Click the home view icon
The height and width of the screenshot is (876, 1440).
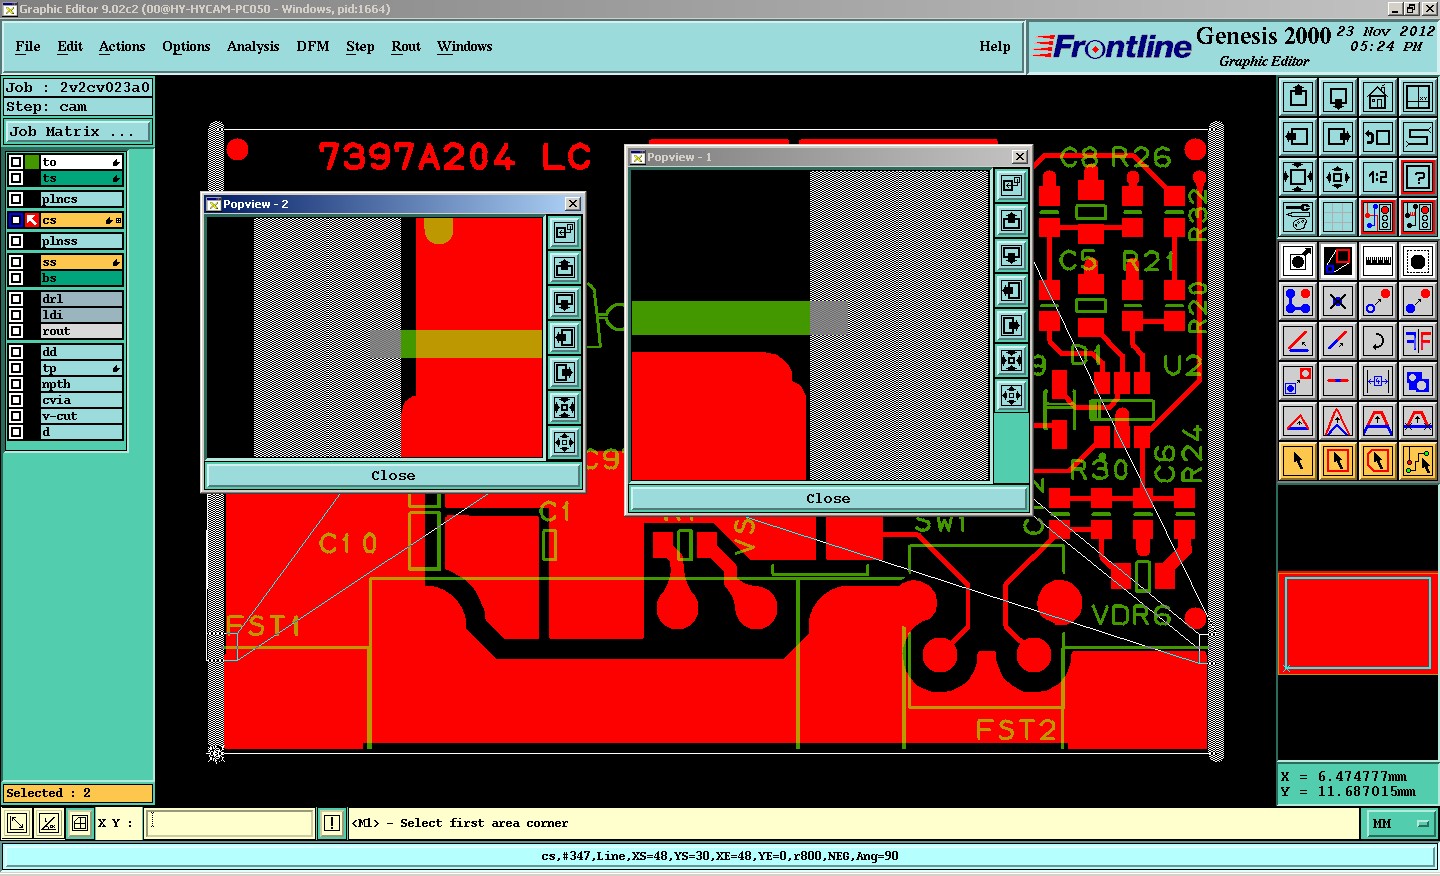pyautogui.click(x=1378, y=97)
